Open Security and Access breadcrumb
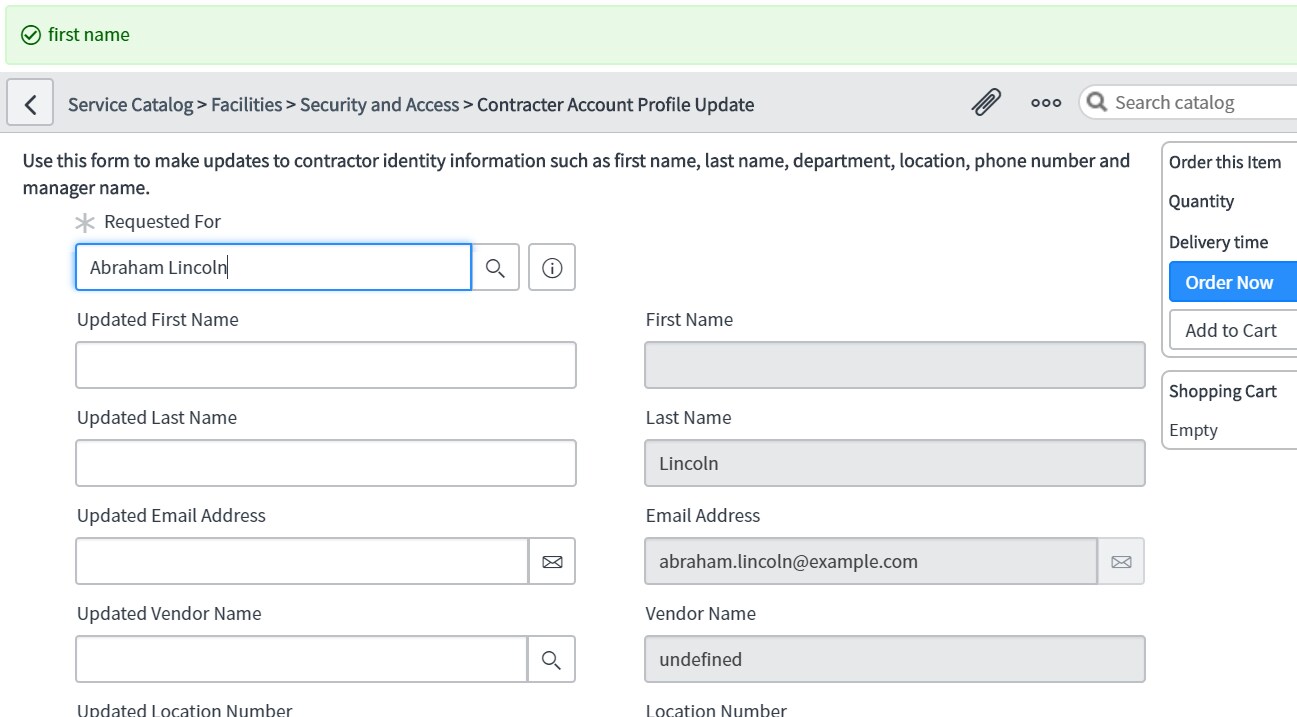Image resolution: width=1297 pixels, height=717 pixels. click(x=379, y=105)
